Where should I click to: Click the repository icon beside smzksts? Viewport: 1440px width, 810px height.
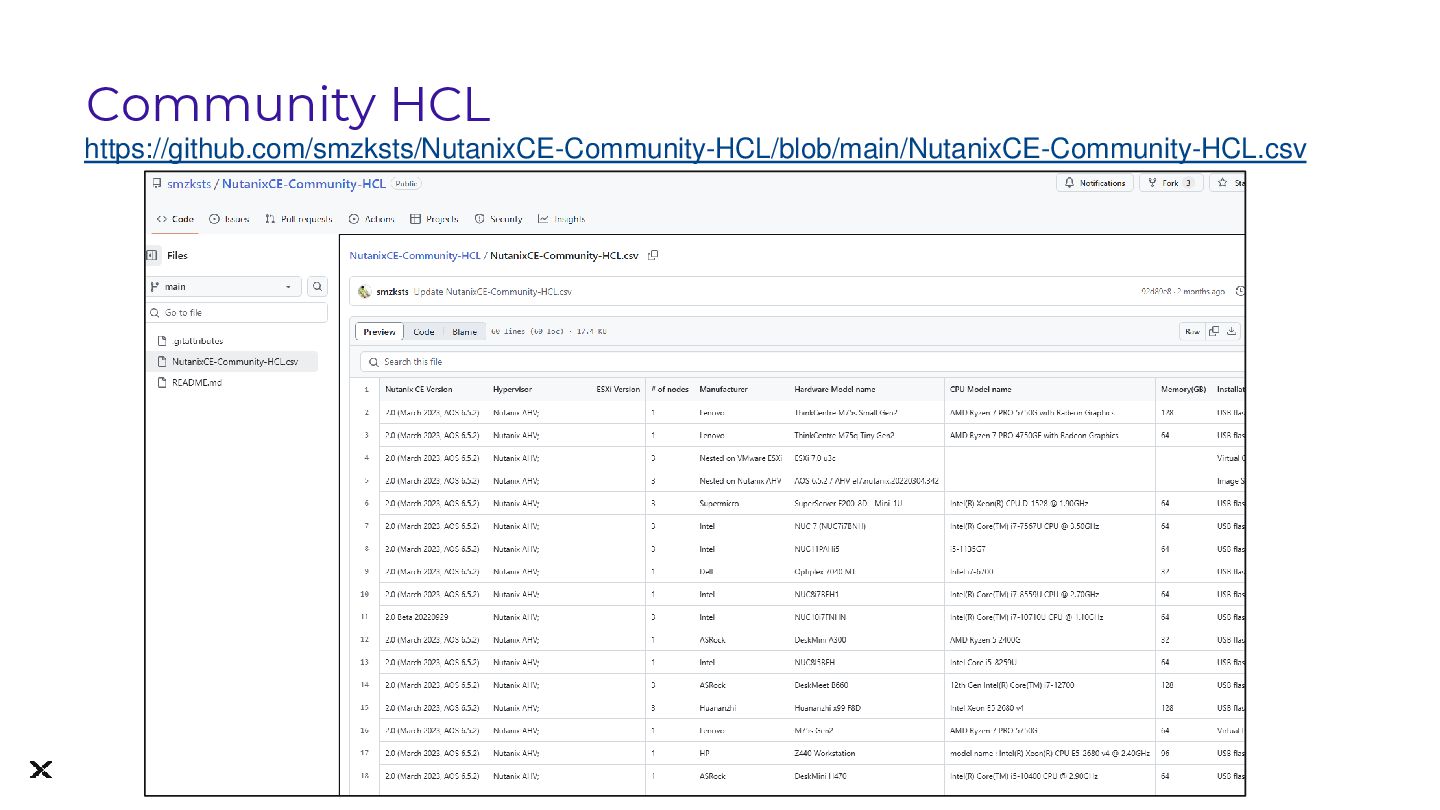click(x=157, y=184)
